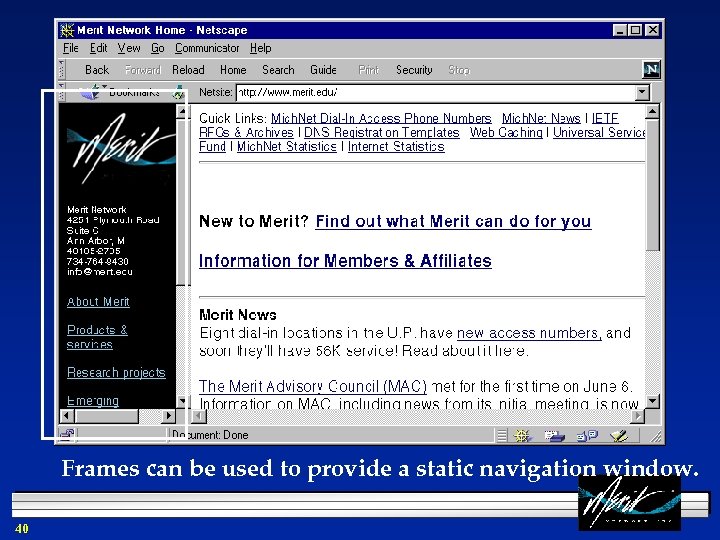Collapse the location toolbar using its handle
The image size is (720, 540).
click(62, 92)
